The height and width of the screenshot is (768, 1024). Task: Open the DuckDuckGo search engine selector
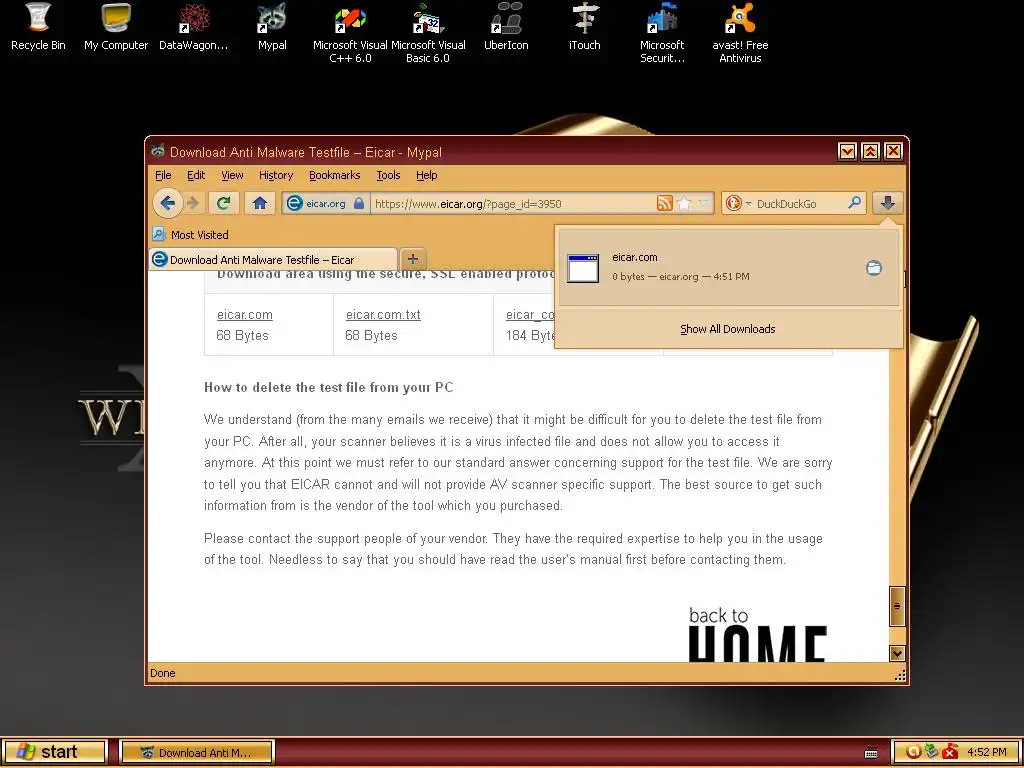pyautogui.click(x=738, y=203)
